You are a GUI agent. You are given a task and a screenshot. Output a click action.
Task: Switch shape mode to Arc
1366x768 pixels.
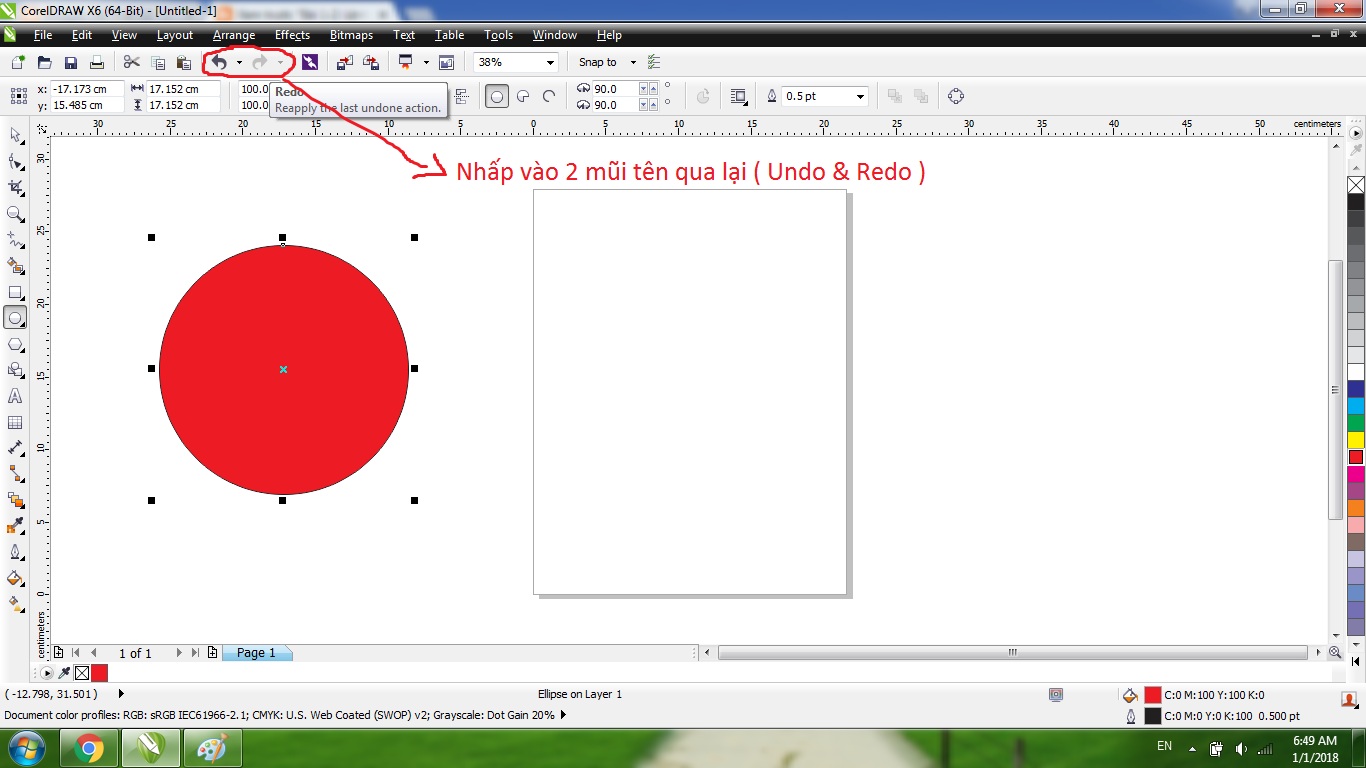[x=548, y=96]
